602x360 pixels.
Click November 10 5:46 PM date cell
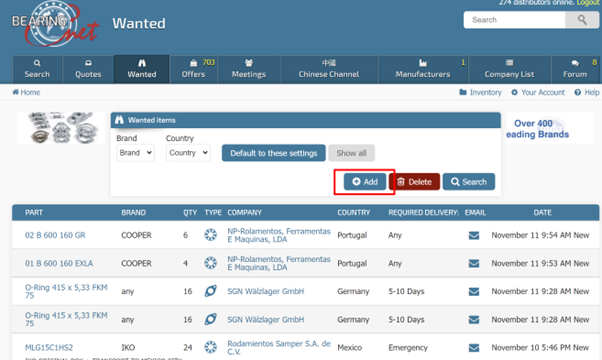click(x=540, y=348)
